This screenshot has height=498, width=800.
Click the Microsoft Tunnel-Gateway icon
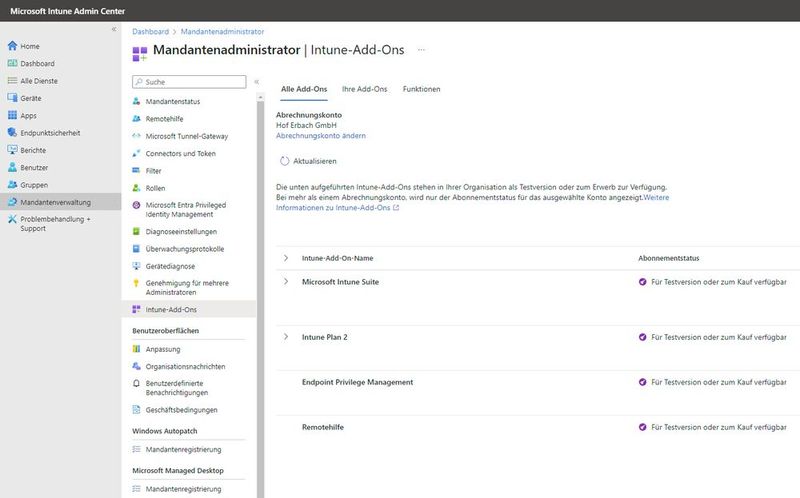pos(136,136)
